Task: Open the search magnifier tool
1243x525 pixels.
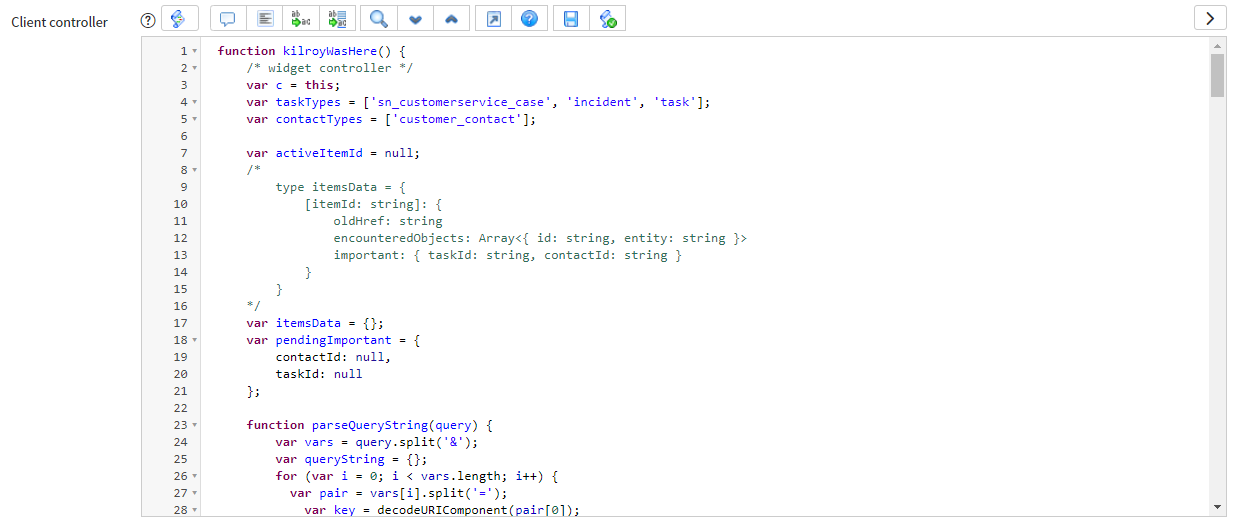Action: coord(378,18)
